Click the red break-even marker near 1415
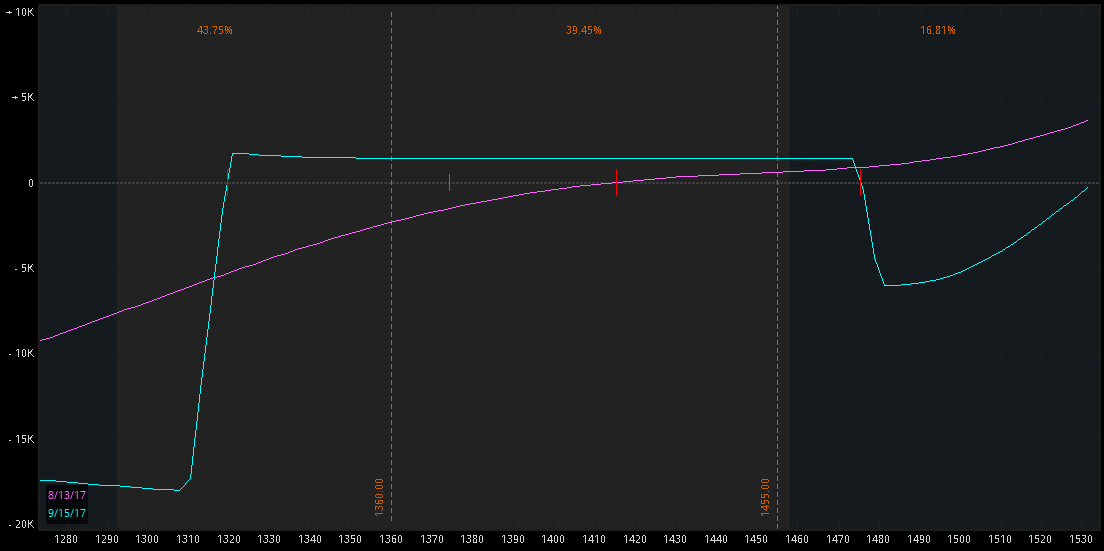 tap(616, 182)
